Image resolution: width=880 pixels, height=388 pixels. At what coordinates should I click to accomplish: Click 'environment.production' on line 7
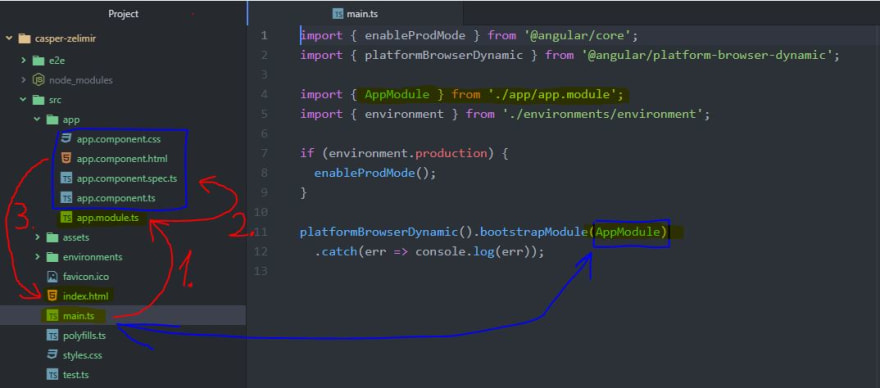click(408, 153)
